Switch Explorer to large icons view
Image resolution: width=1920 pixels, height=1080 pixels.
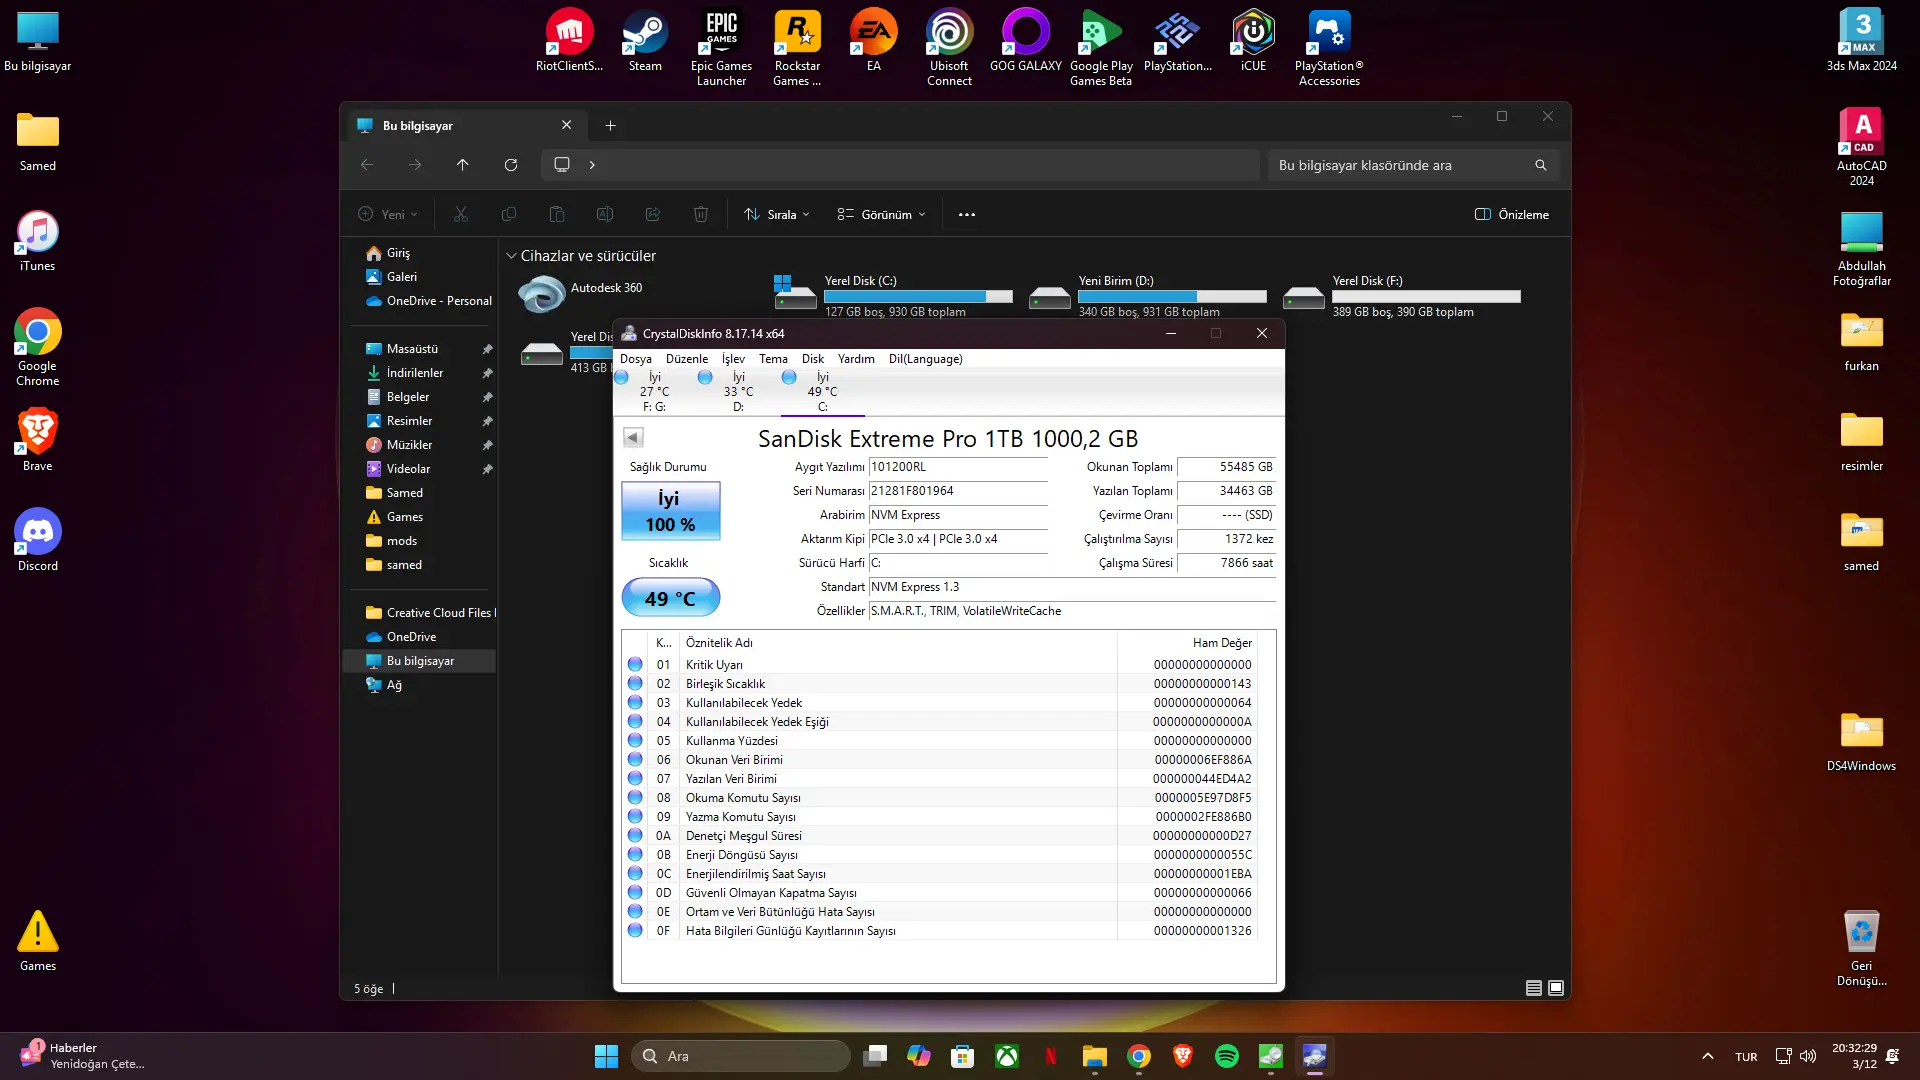tap(1556, 988)
